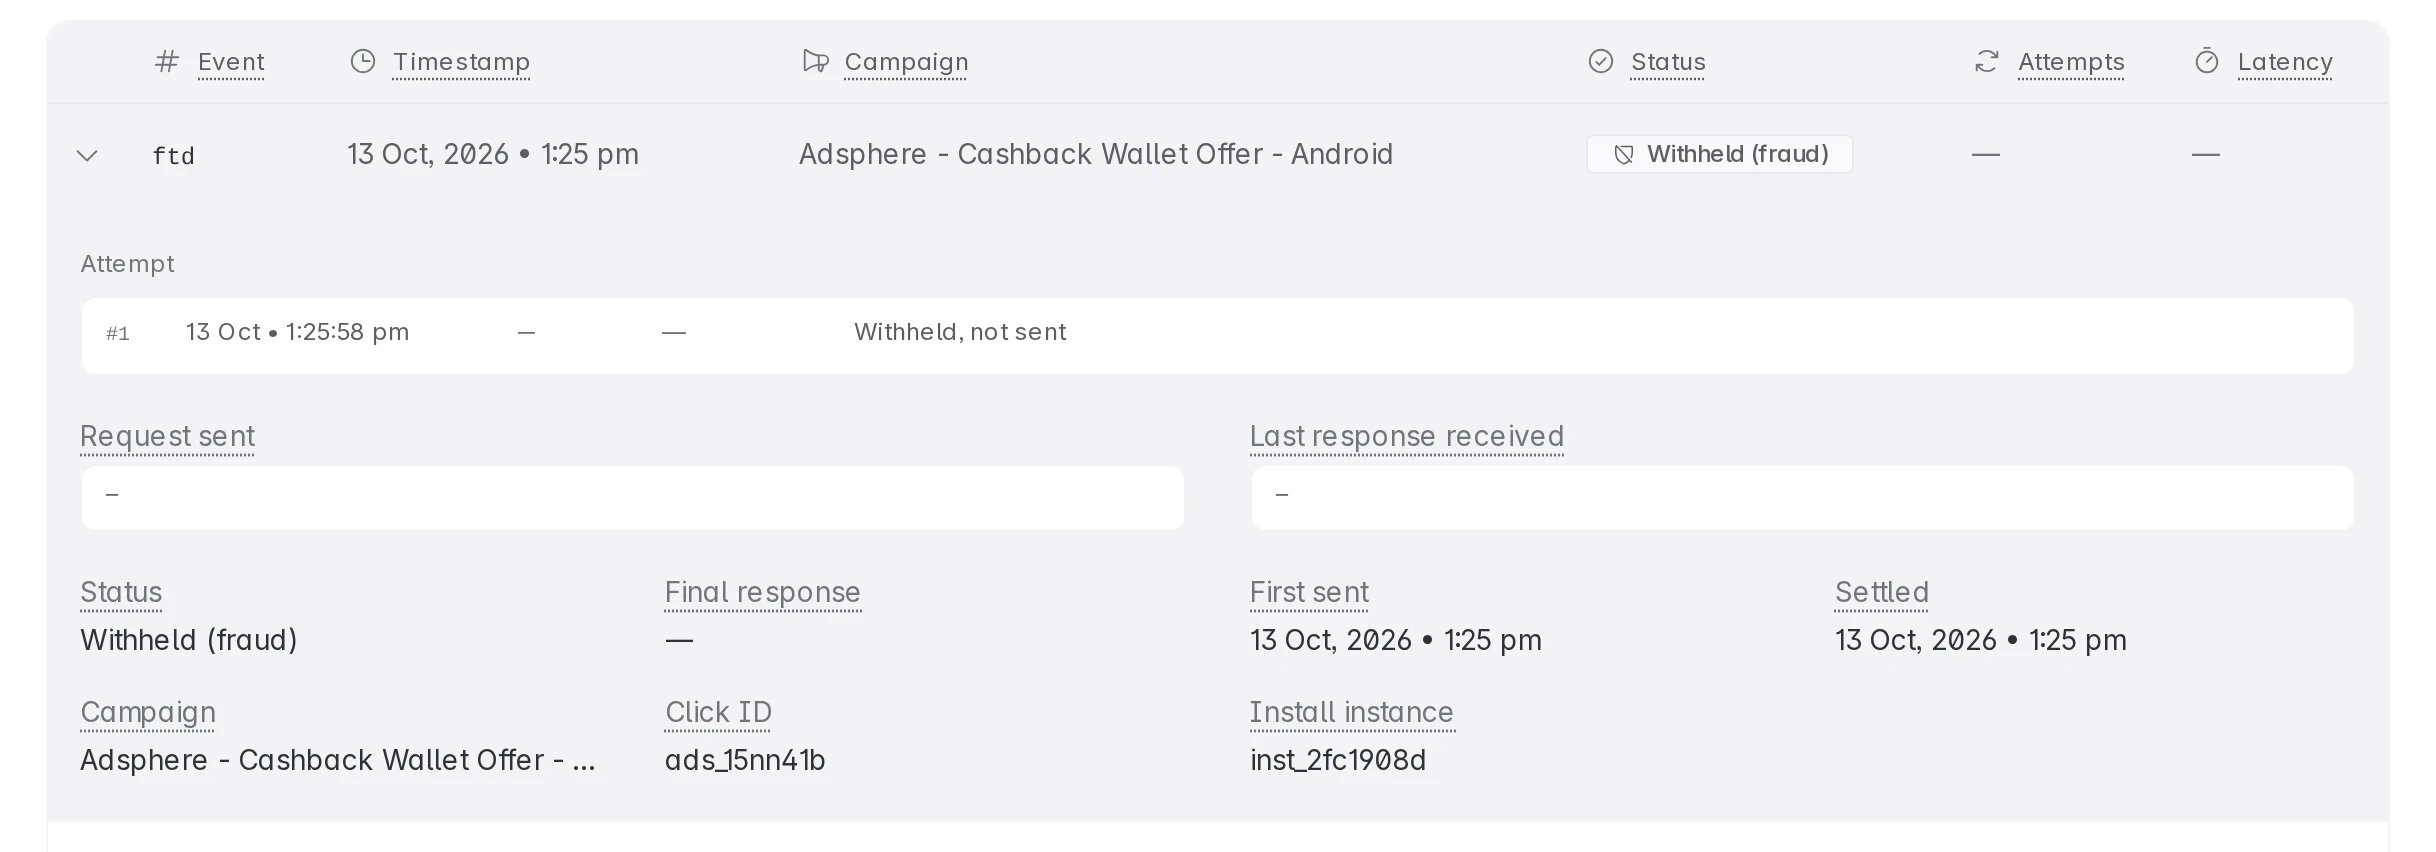Select attempt #1 Withheld, not sent row

pos(1217,335)
